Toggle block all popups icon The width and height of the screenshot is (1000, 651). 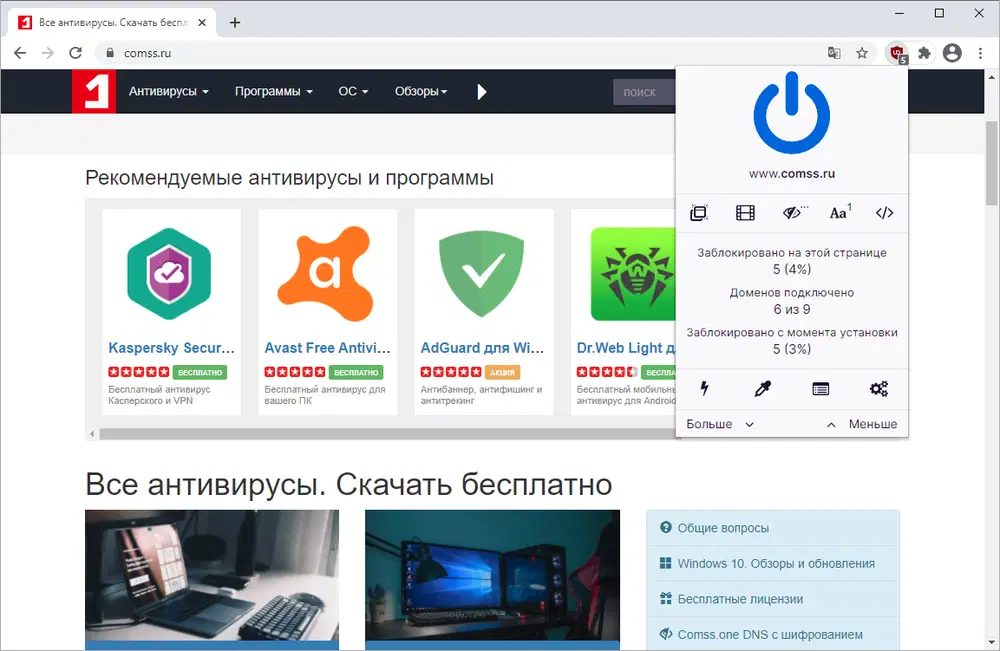[699, 213]
